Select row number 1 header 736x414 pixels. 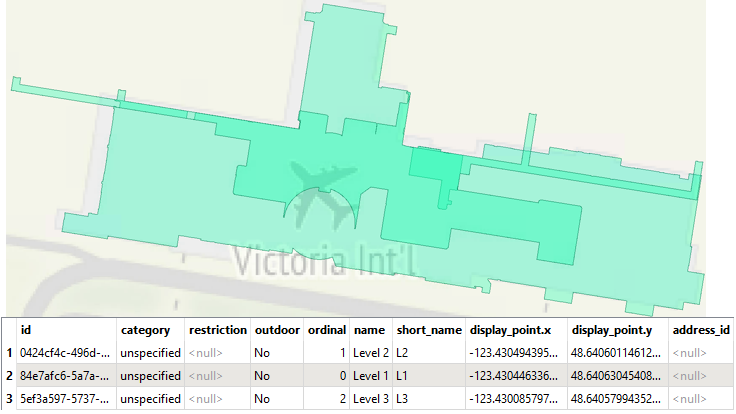point(9,353)
